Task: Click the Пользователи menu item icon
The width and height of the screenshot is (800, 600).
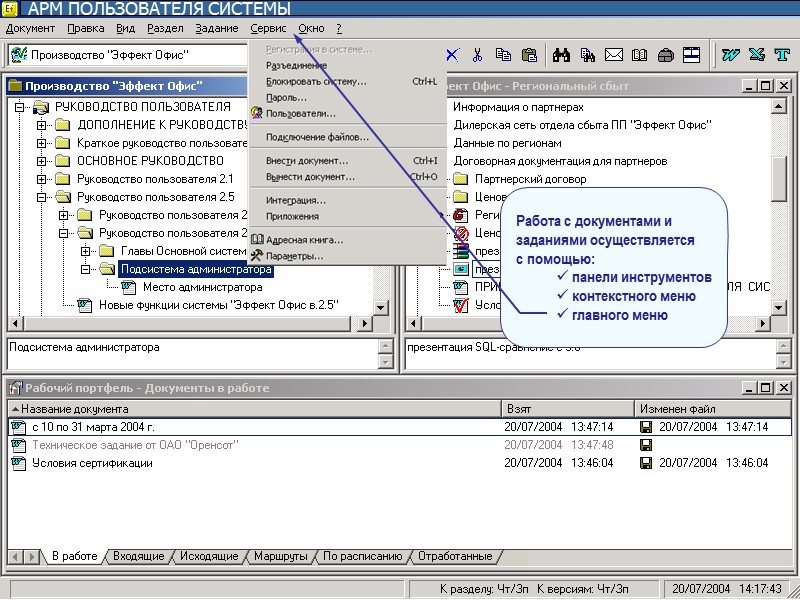Action: point(257,113)
